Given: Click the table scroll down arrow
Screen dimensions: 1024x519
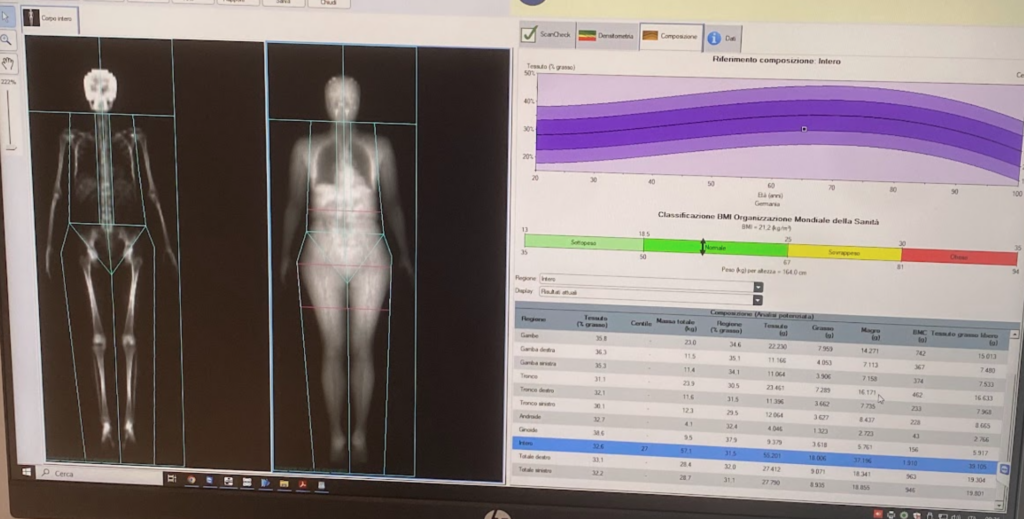Looking at the screenshot, I should (1001, 503).
